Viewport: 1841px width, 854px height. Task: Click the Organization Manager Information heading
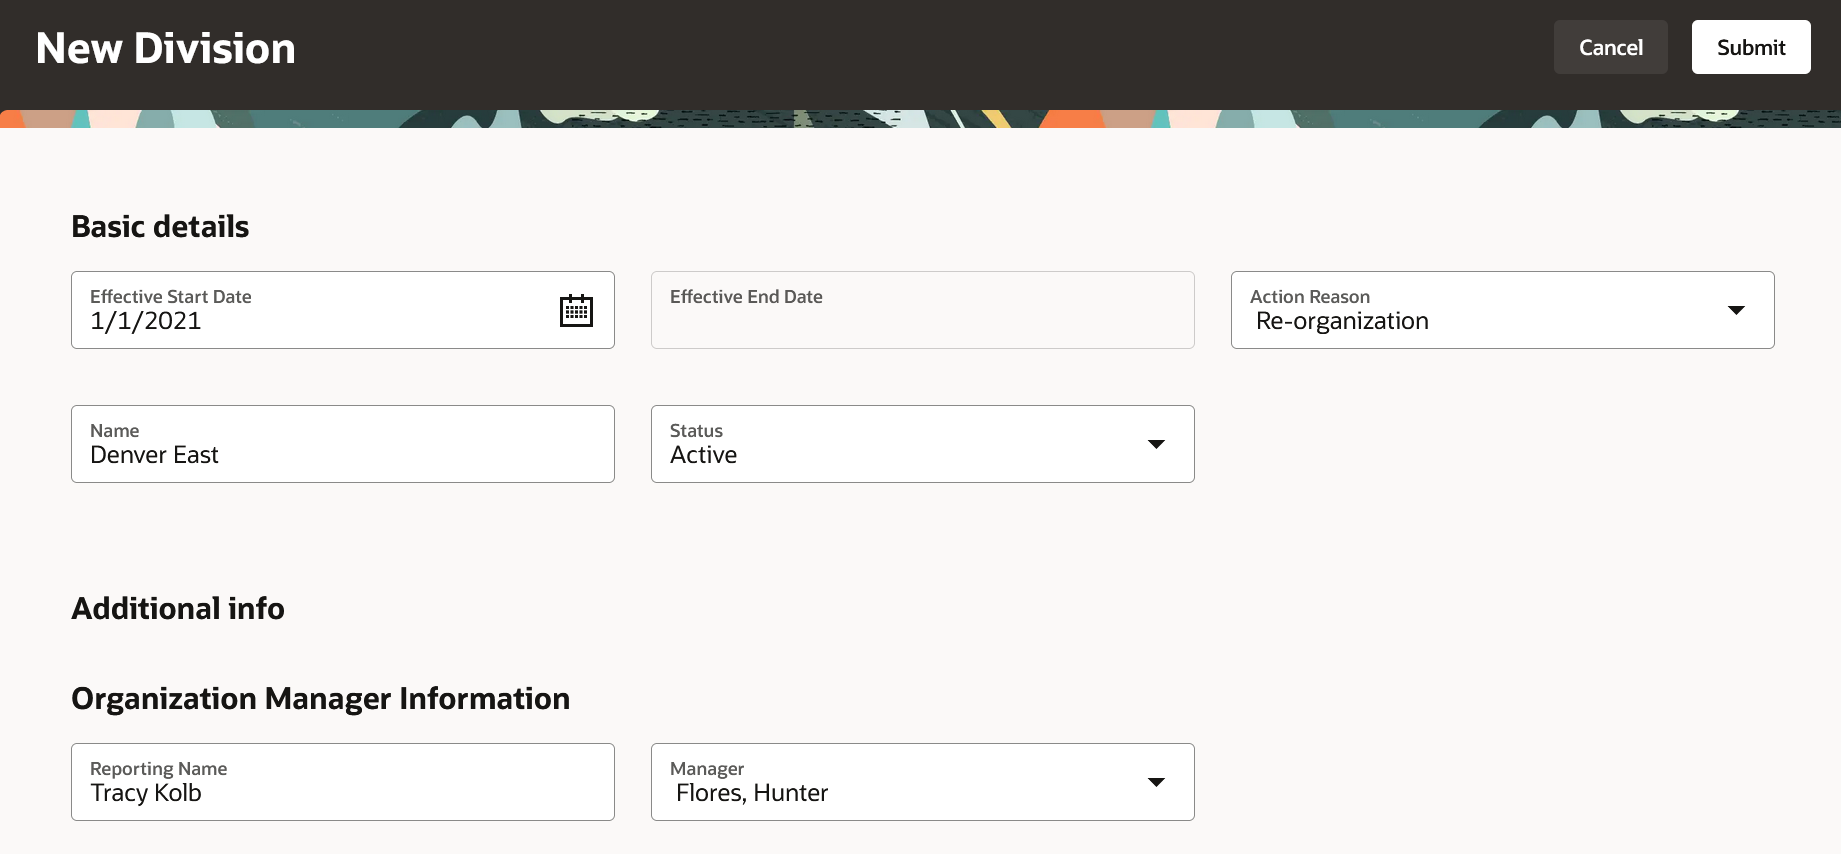(x=321, y=699)
